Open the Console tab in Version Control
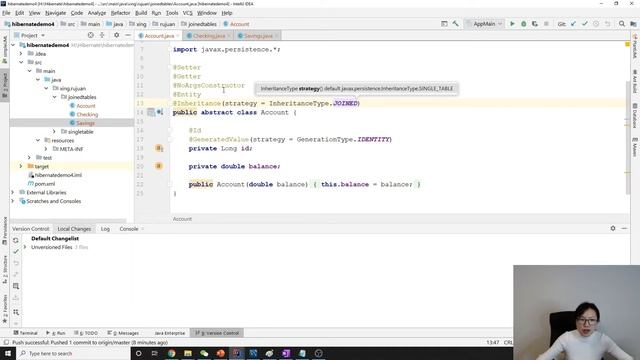640x360 pixels. (x=129, y=229)
